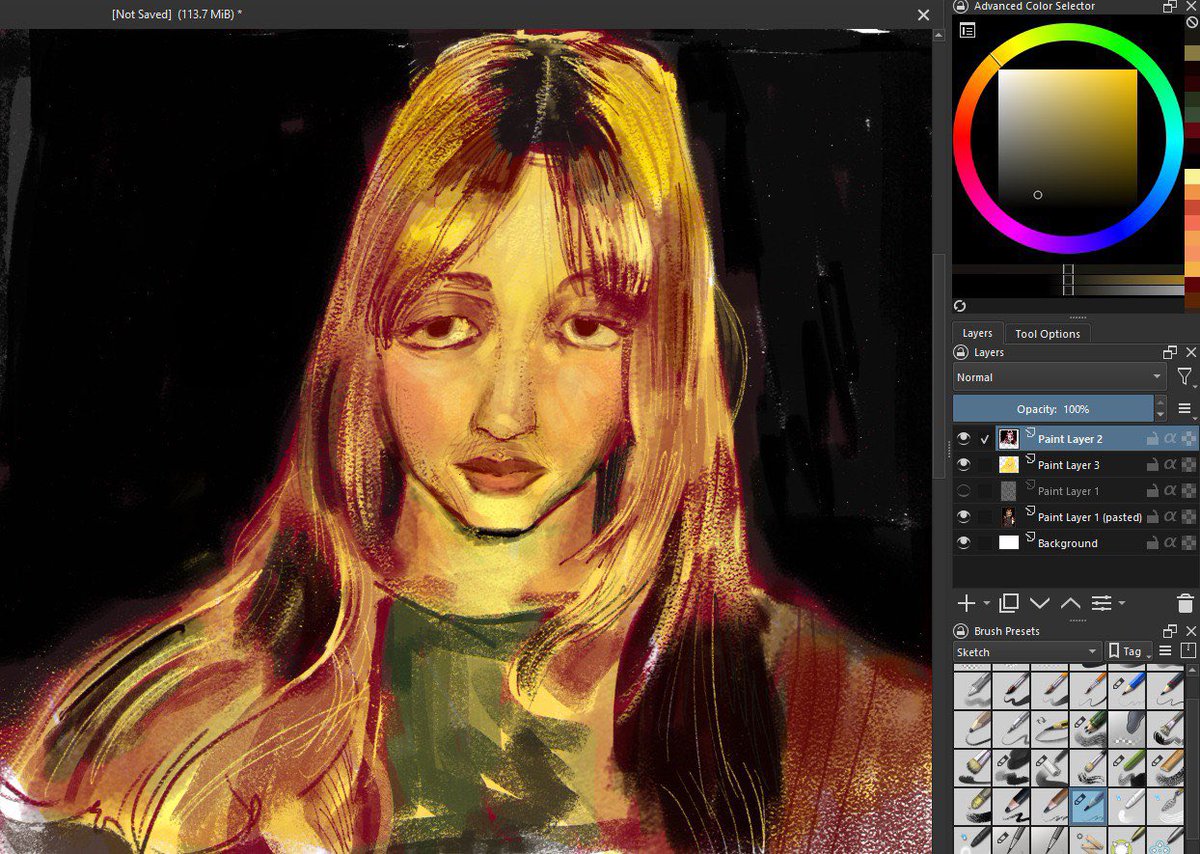
Task: Lock Paint Layer 1 (pasted)
Action: click(1152, 517)
